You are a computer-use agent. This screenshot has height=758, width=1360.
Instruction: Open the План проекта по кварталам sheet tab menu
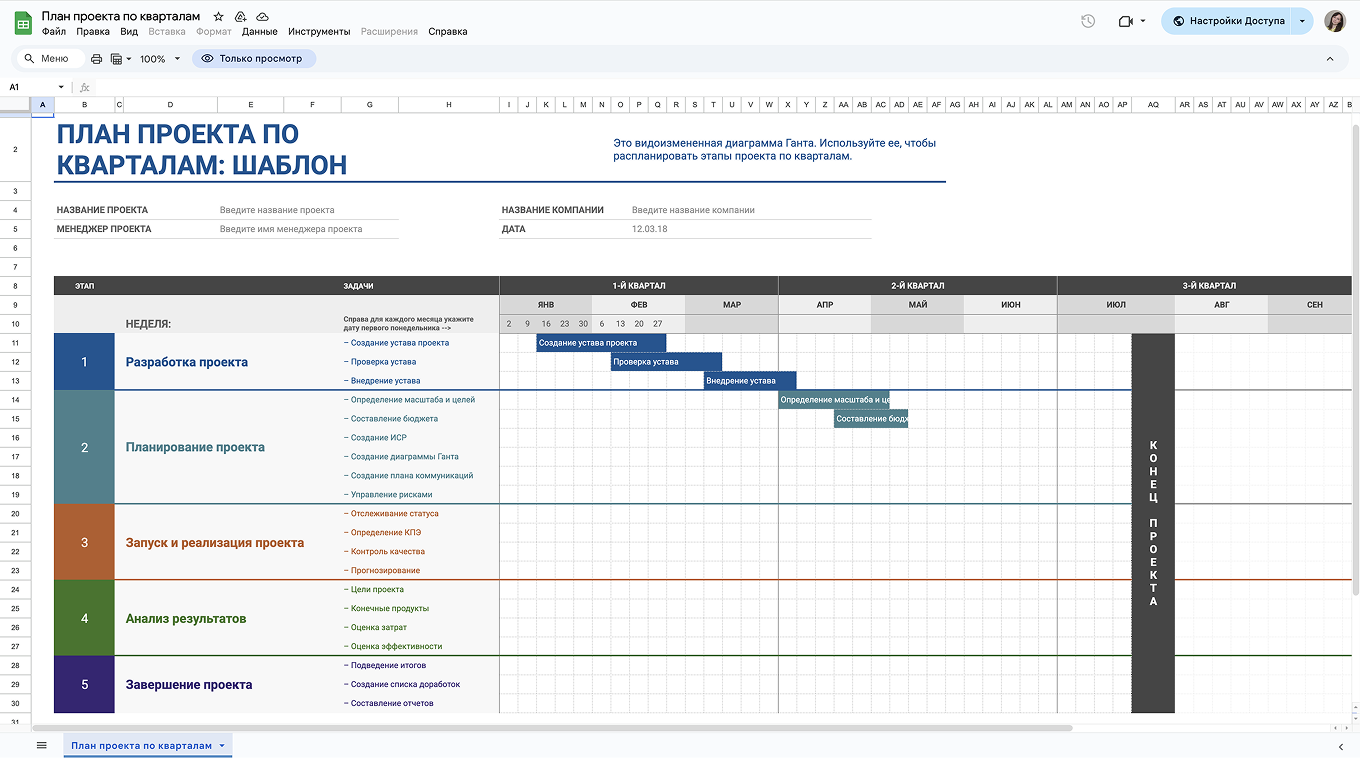tap(223, 746)
